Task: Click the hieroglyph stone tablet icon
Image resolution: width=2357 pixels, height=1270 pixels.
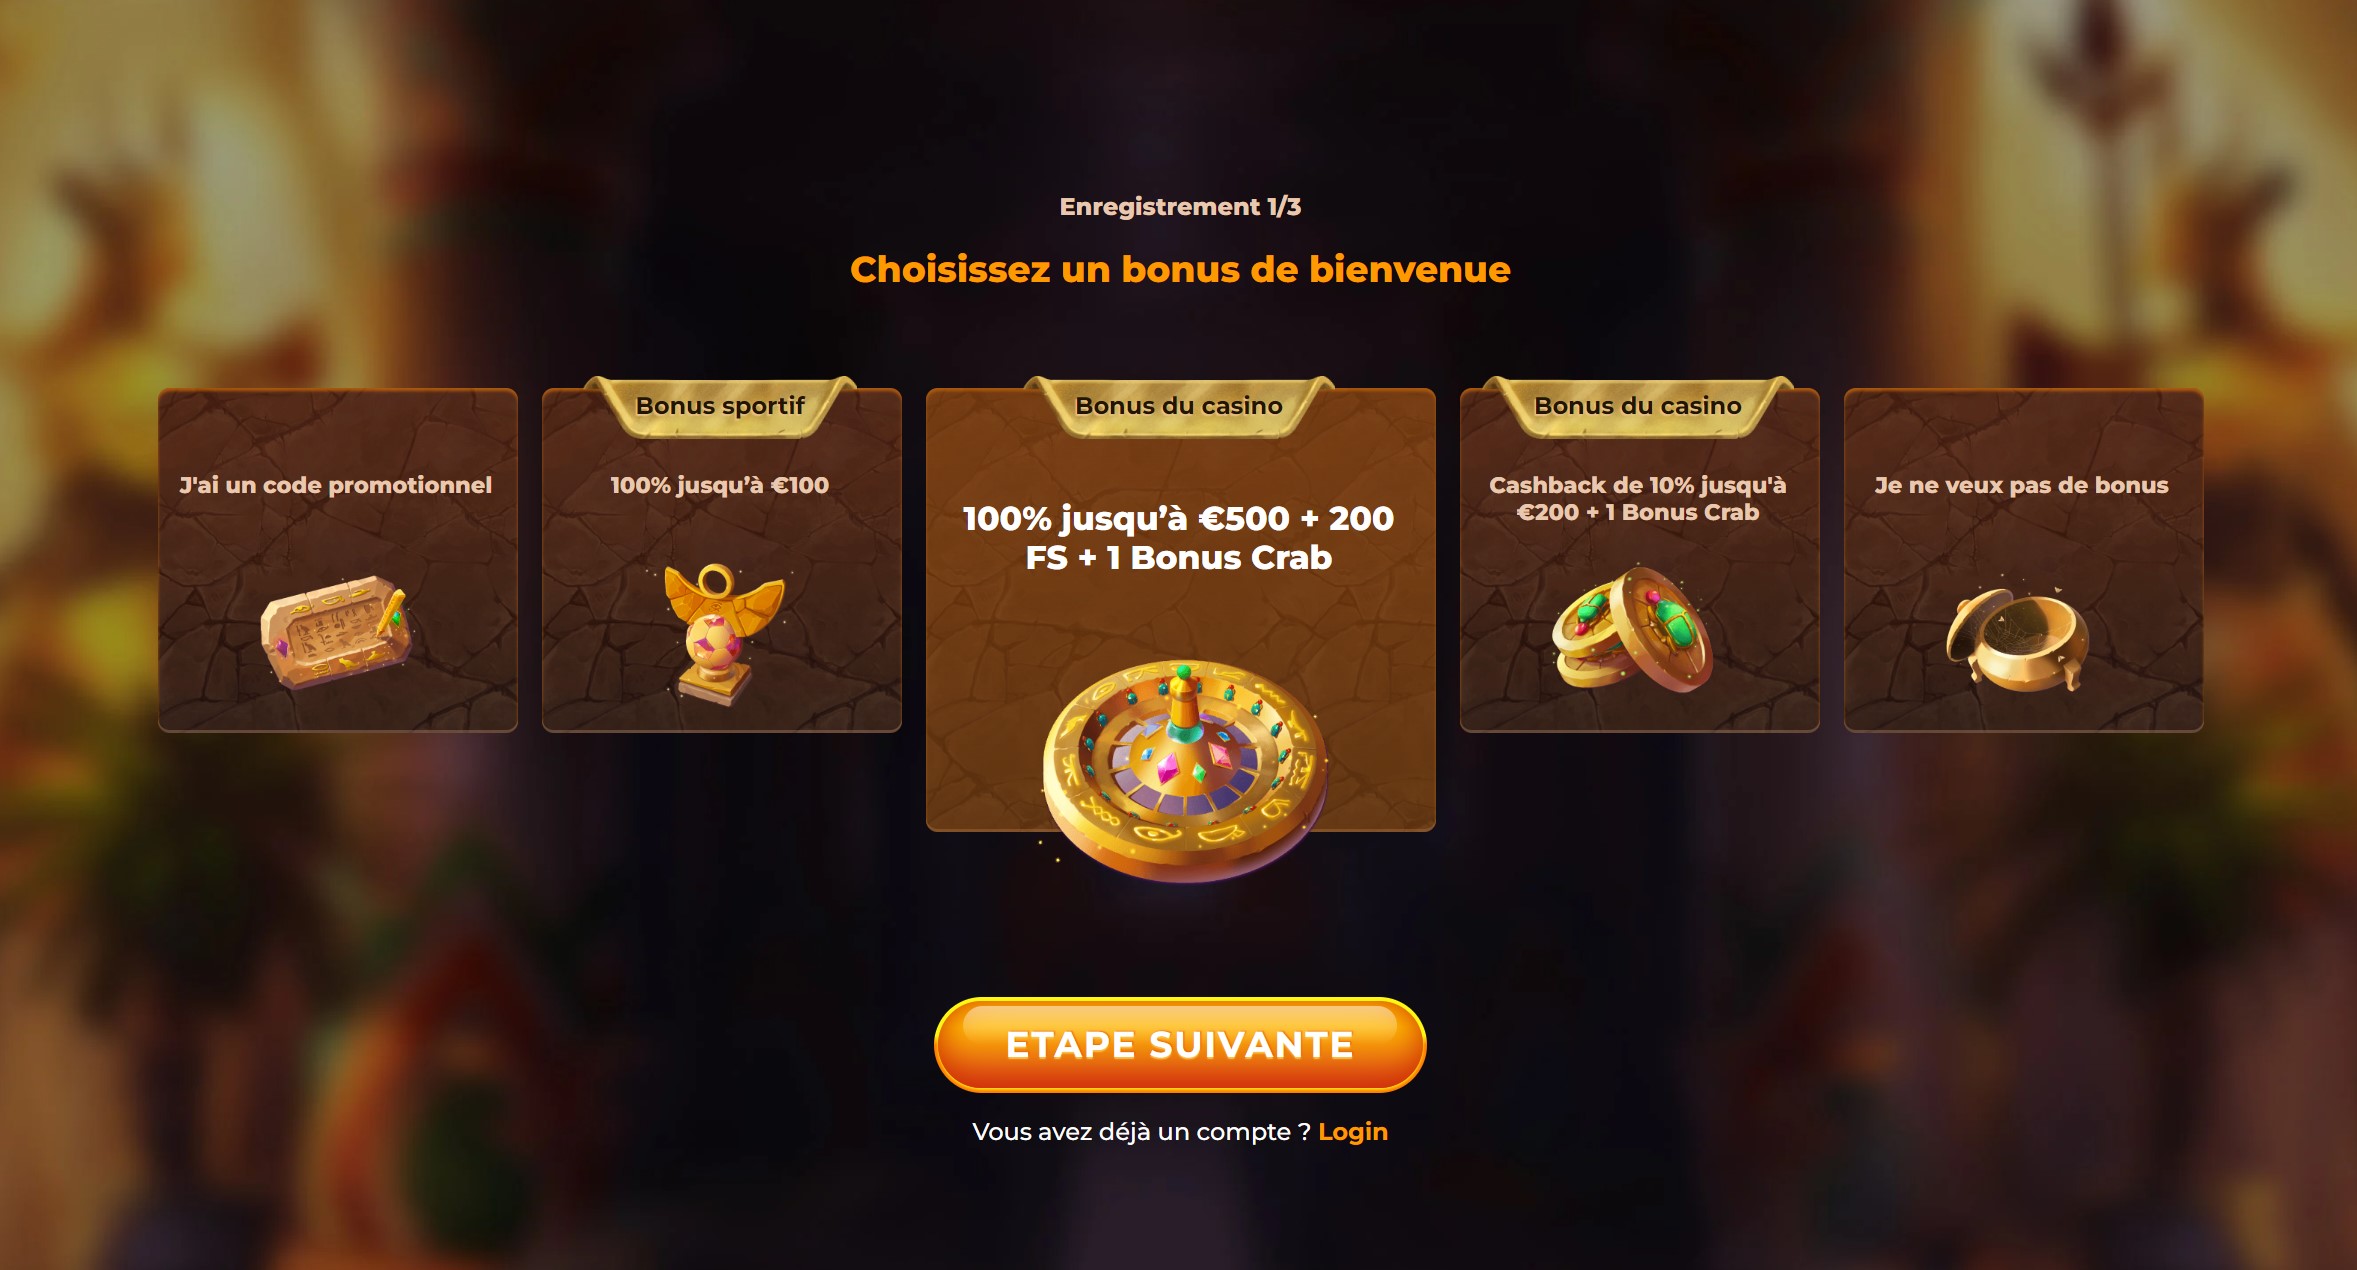Action: pyautogui.click(x=336, y=632)
